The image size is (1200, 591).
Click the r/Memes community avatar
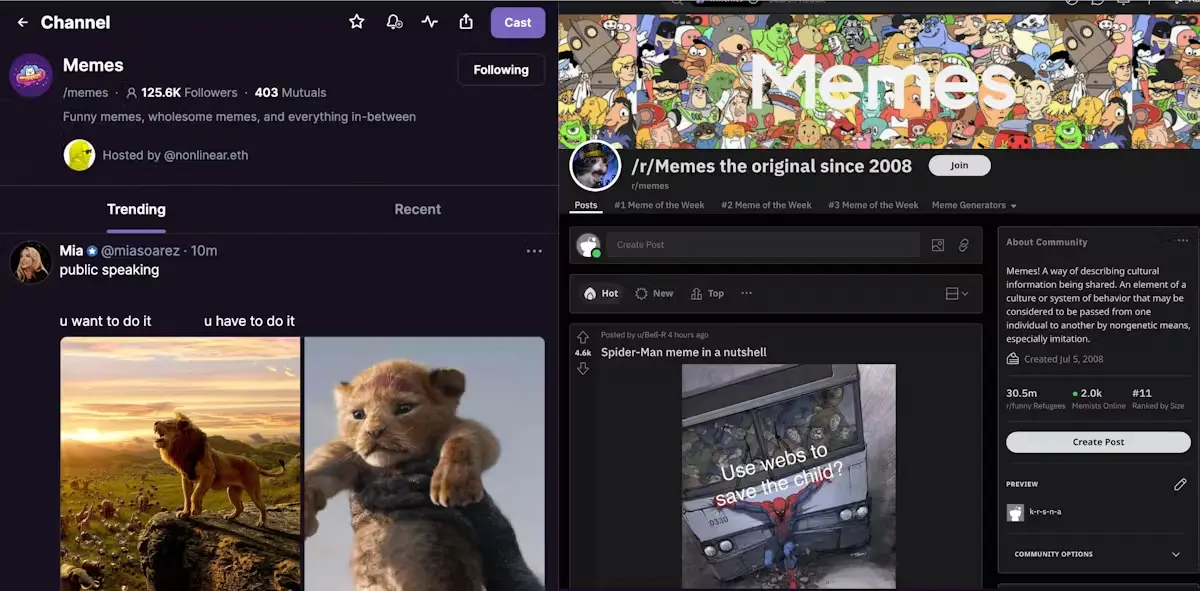[x=595, y=165]
